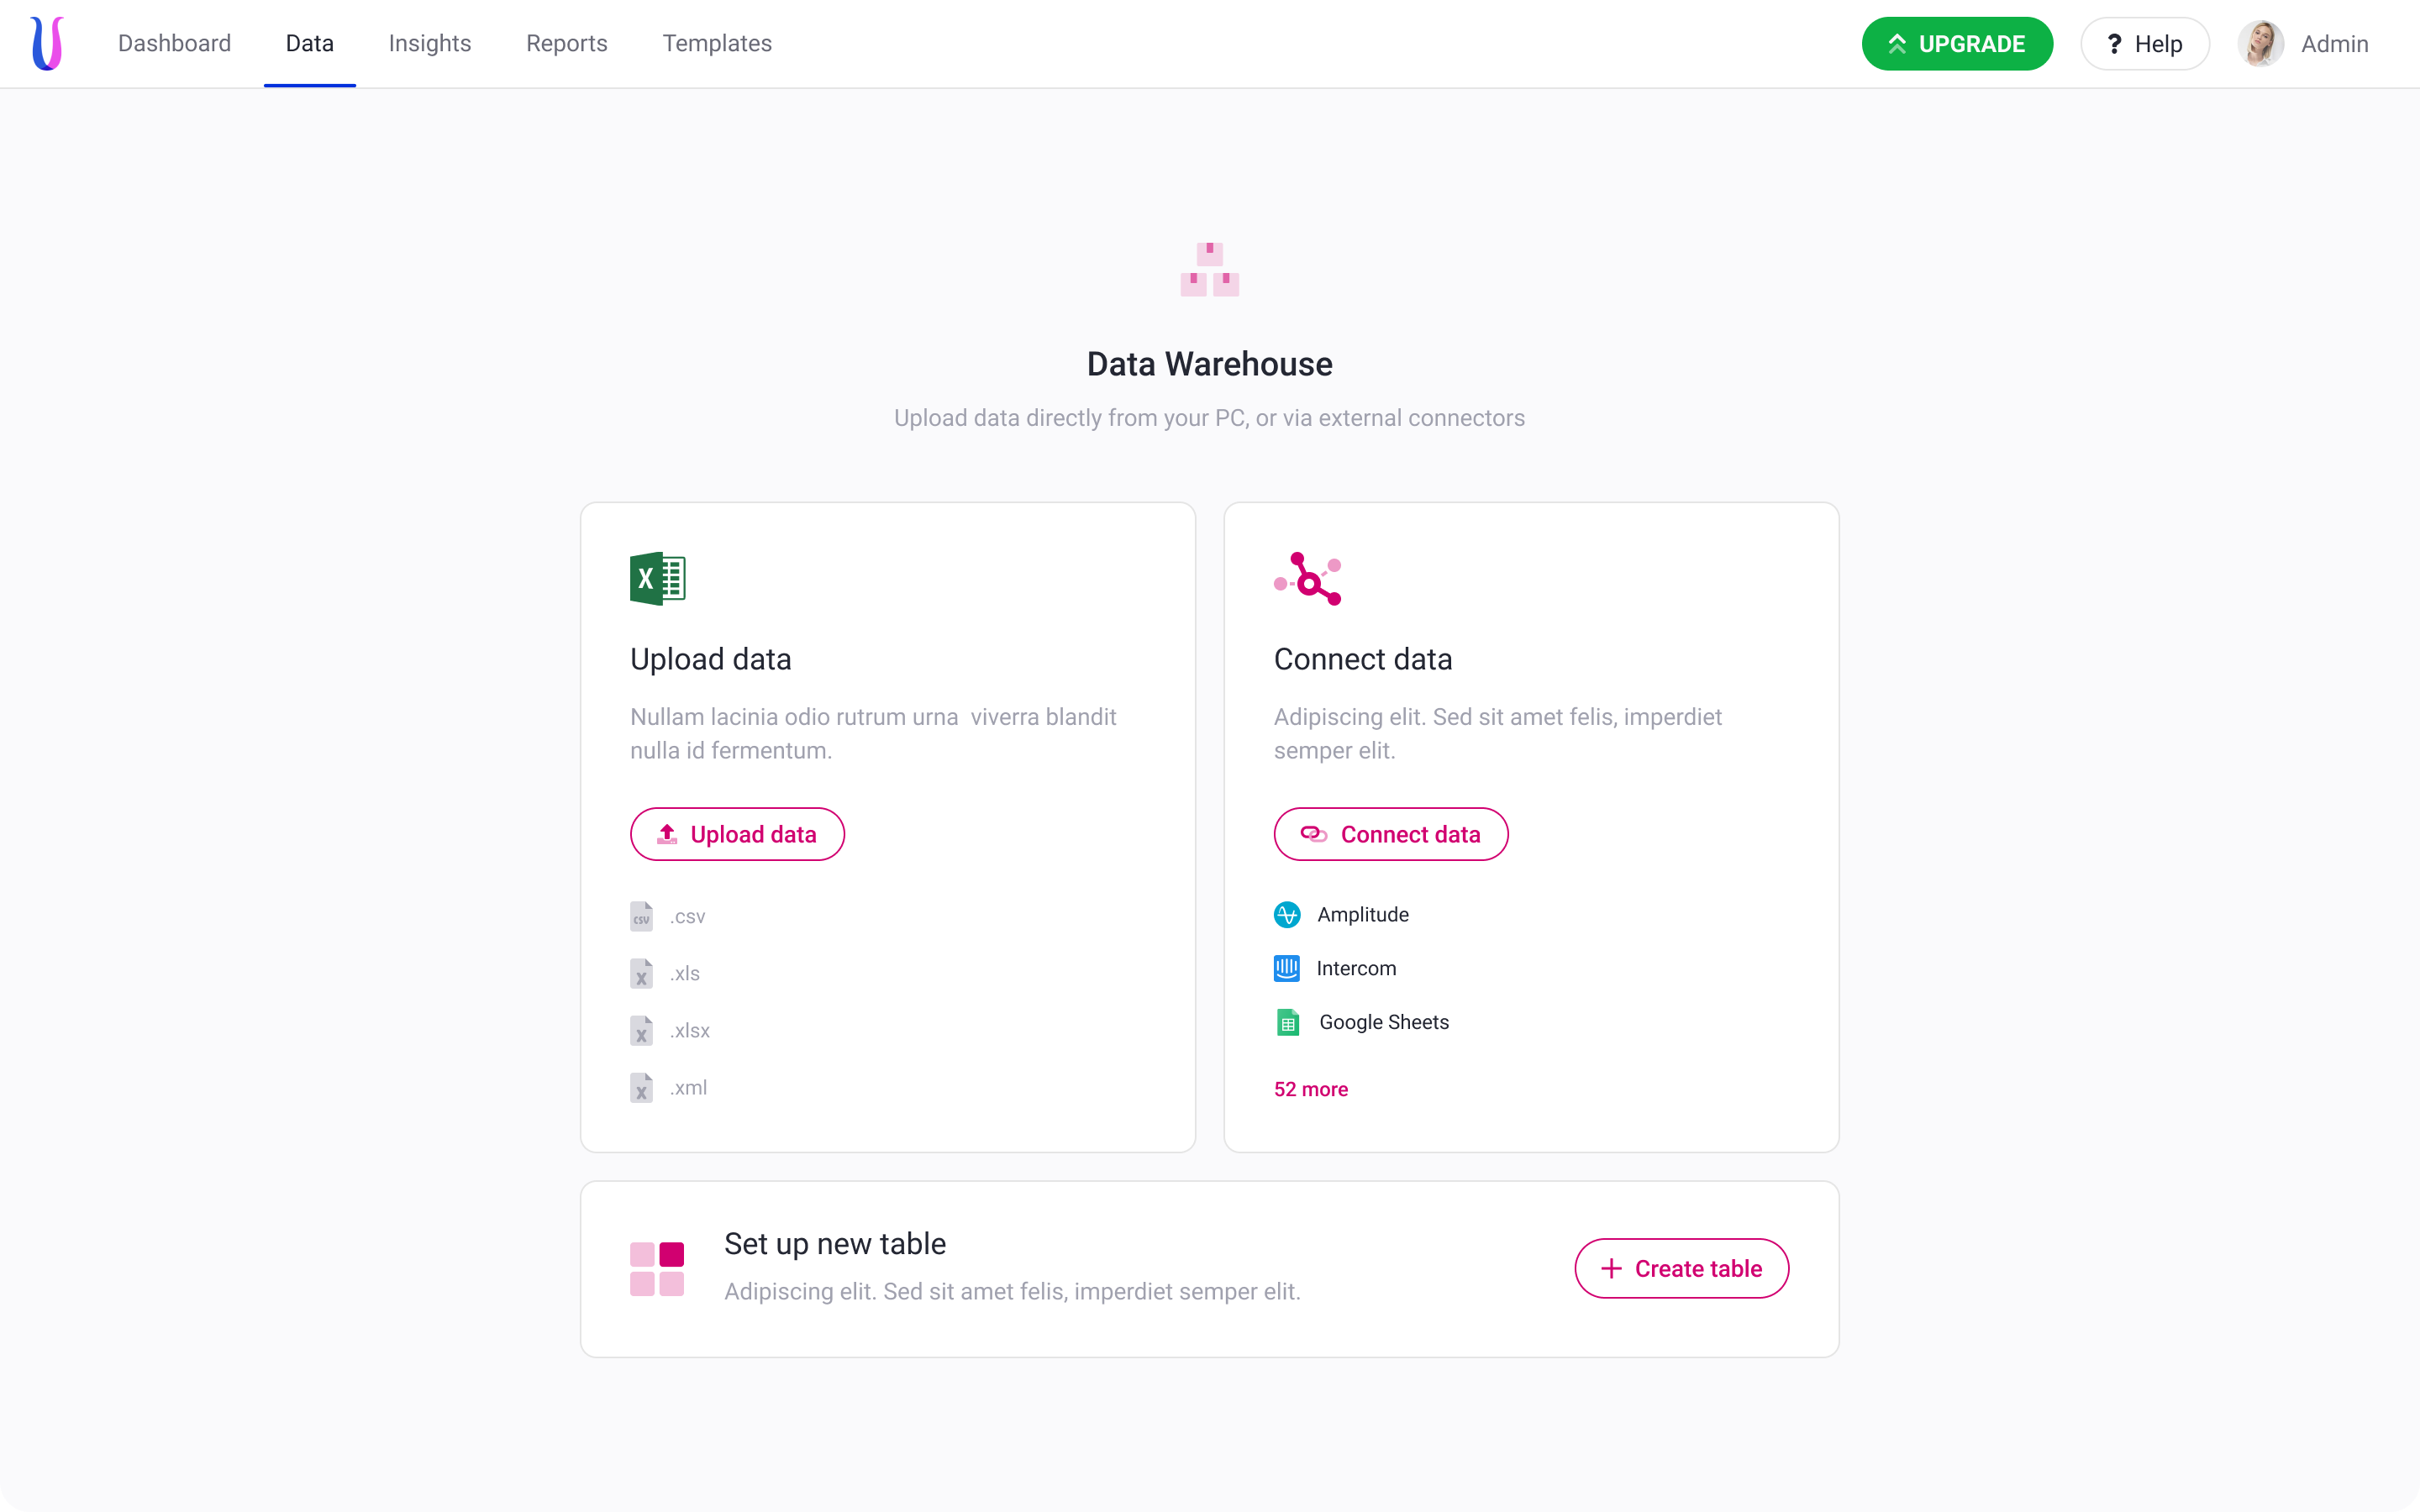2420x1512 pixels.
Task: Go to the Reports tab
Action: [567, 44]
